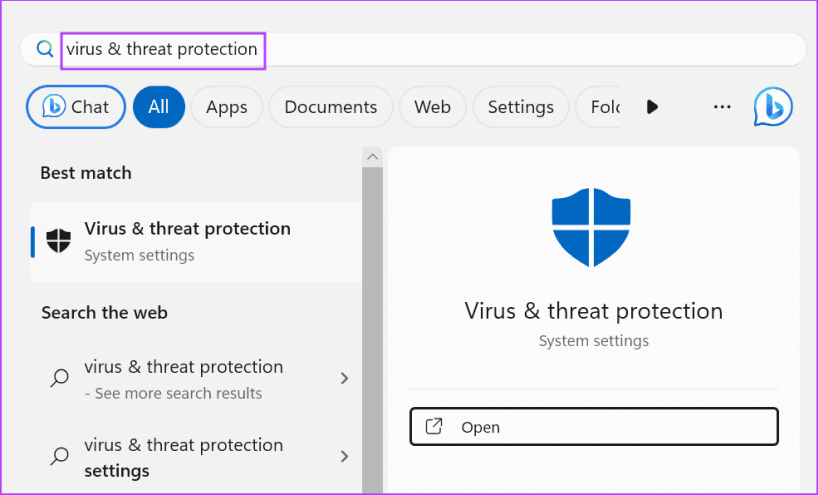Image resolution: width=818 pixels, height=495 pixels.
Task: Switch to the Web filter tab
Action: [432, 107]
